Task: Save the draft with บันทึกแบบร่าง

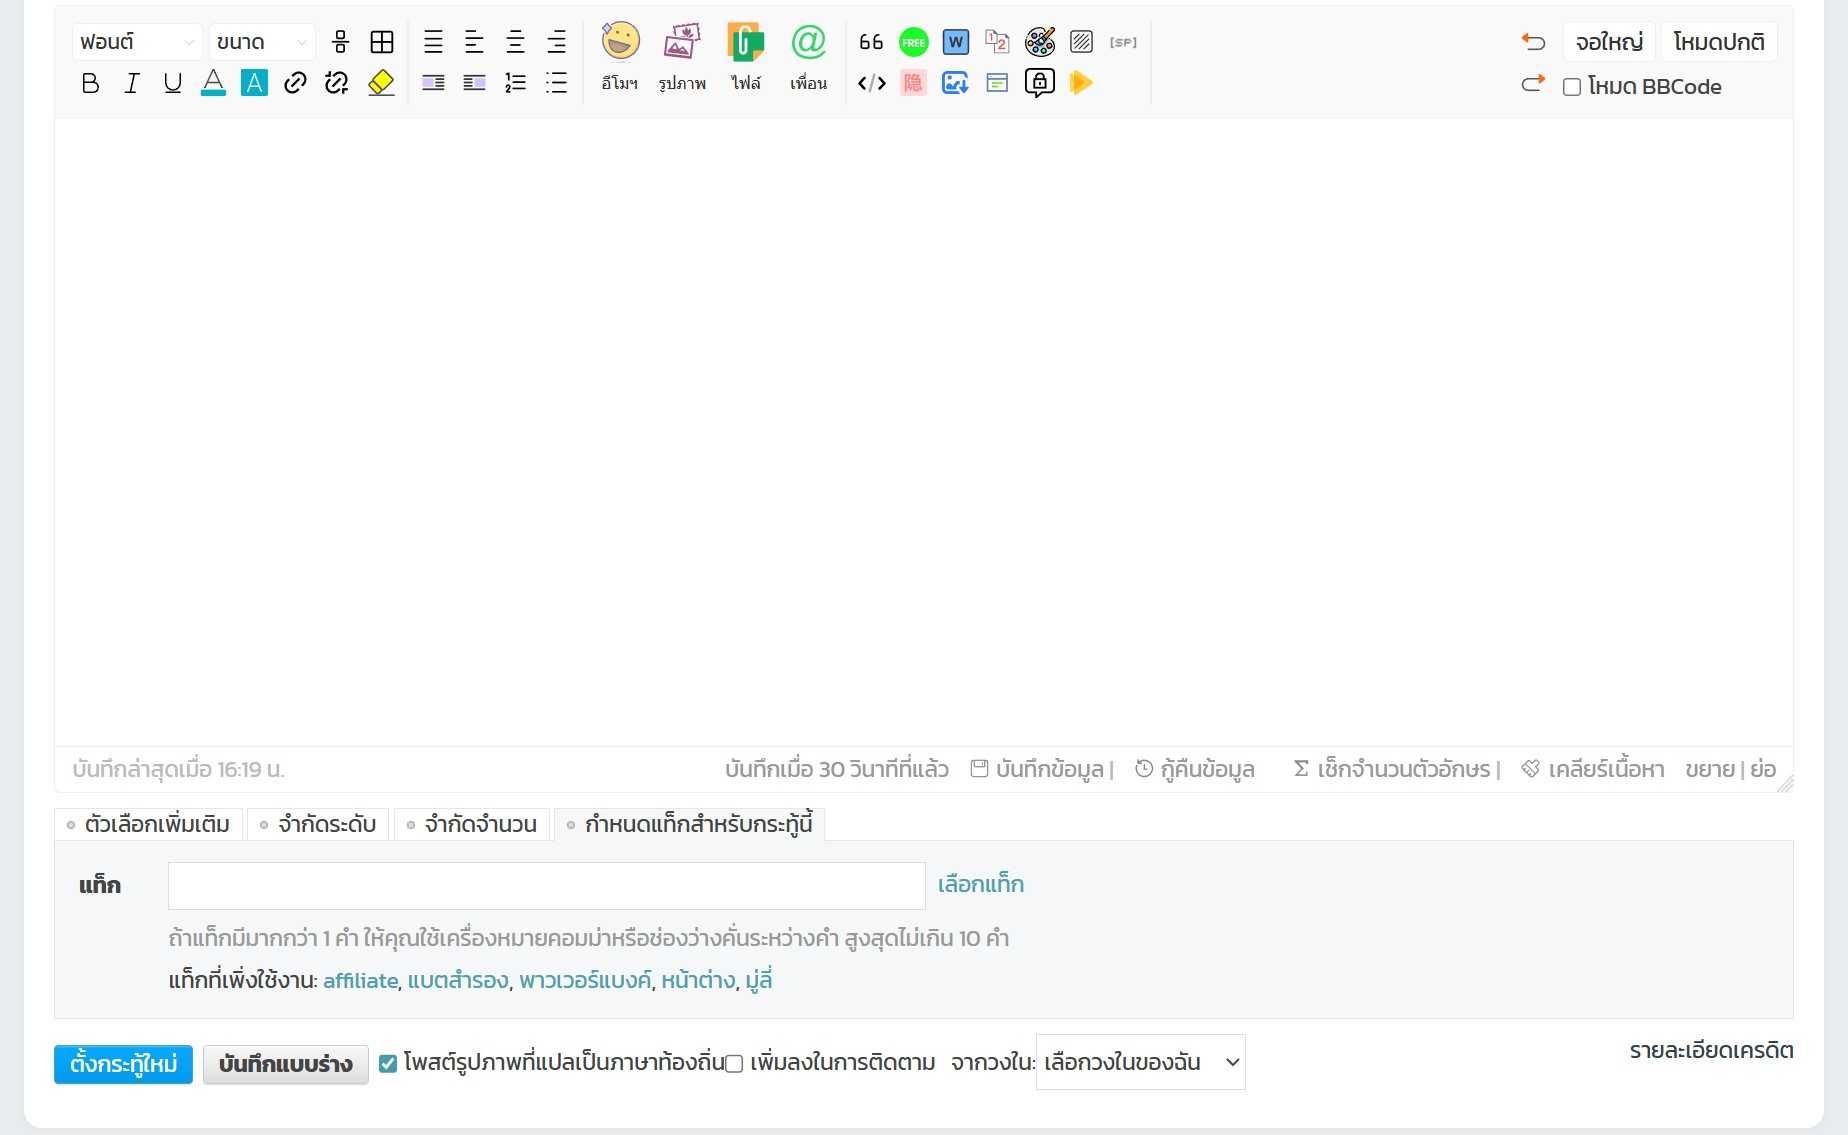Action: [286, 1064]
